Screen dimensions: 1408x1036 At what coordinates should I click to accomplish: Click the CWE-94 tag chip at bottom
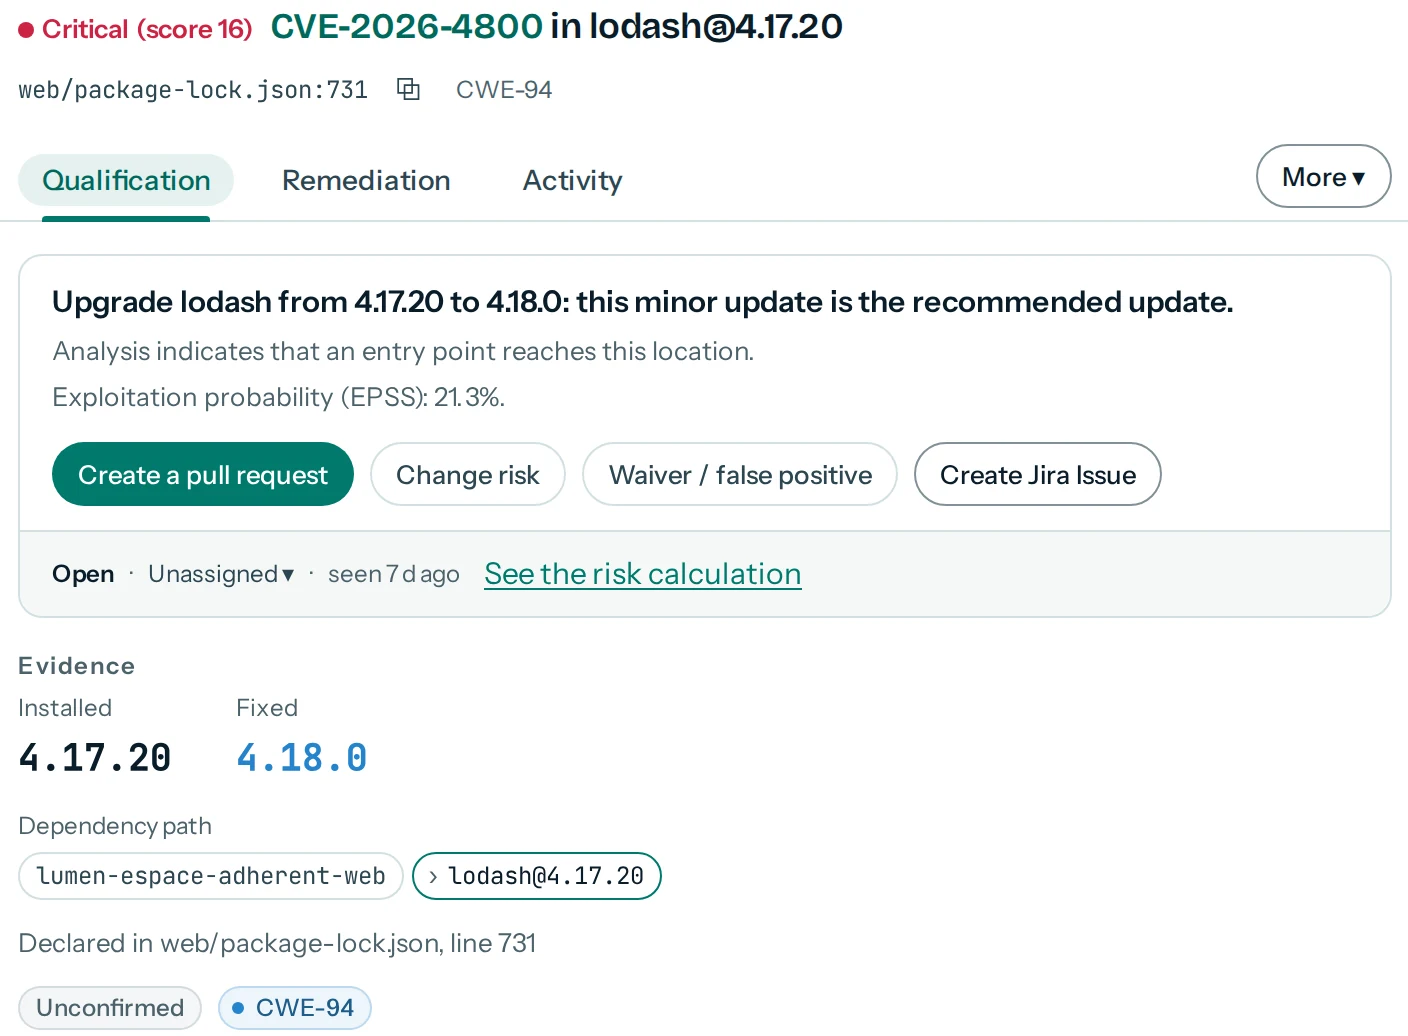point(295,1007)
